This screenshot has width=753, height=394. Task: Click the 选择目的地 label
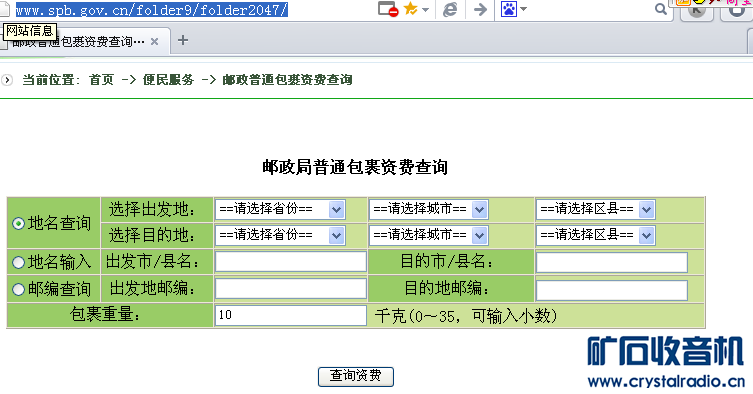tap(152, 235)
